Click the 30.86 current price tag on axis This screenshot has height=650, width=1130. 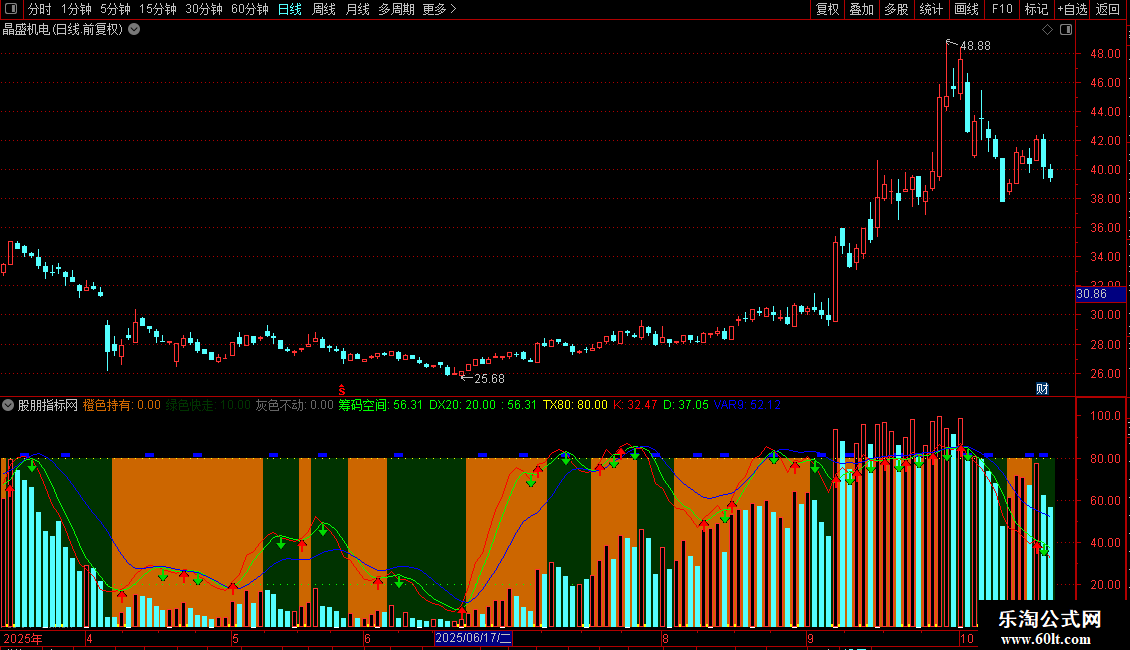1100,294
